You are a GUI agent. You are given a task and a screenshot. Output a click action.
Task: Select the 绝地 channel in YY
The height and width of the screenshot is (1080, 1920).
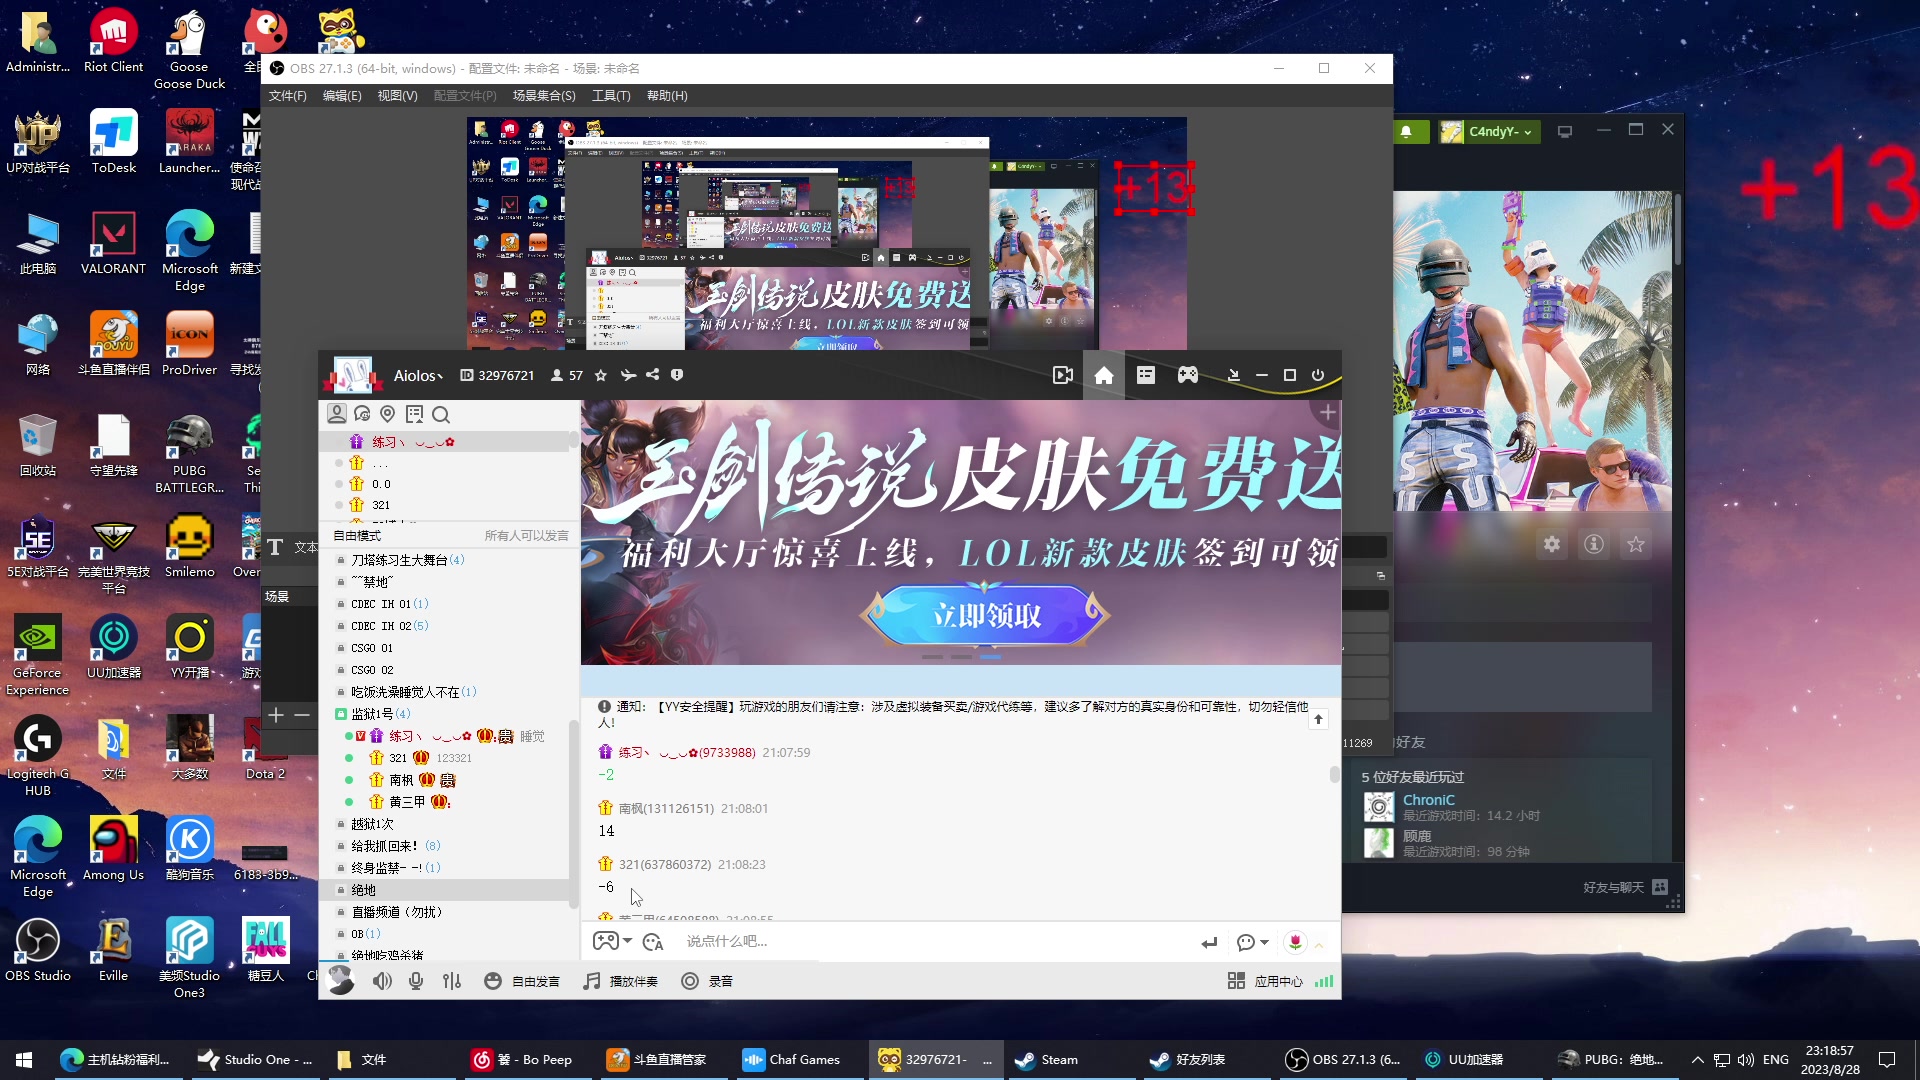click(445, 890)
